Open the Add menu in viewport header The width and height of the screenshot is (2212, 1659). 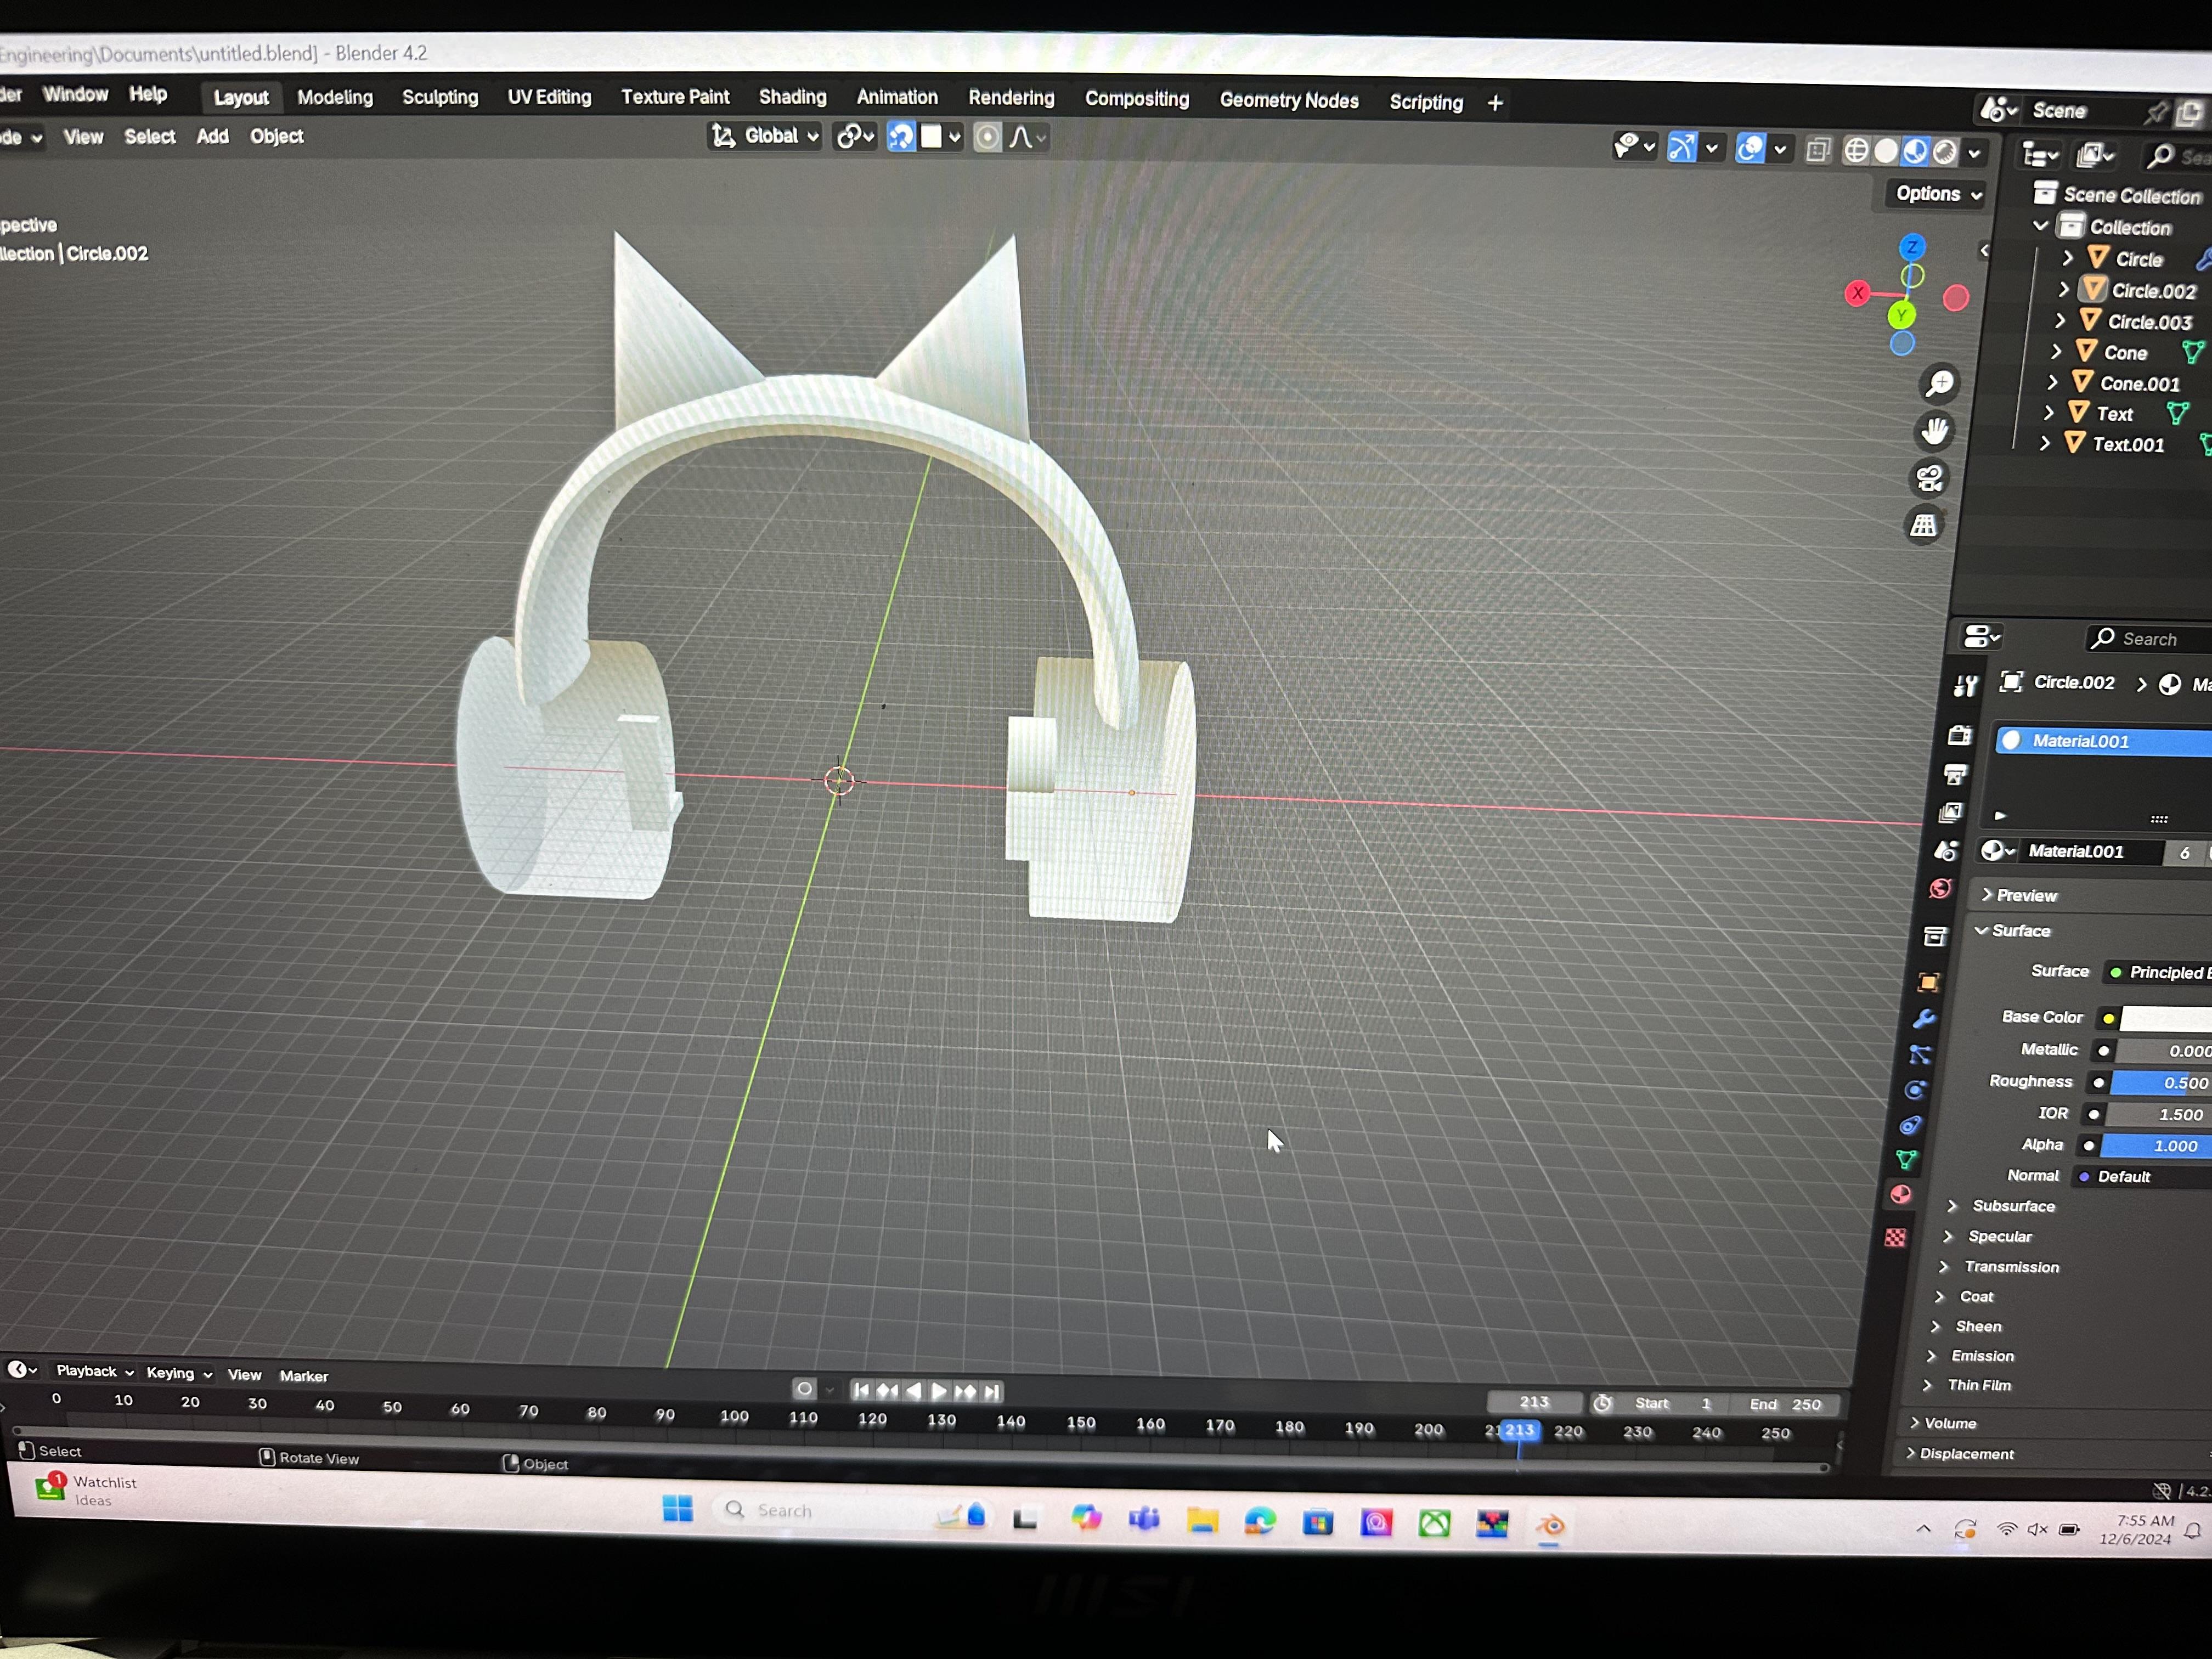point(212,136)
